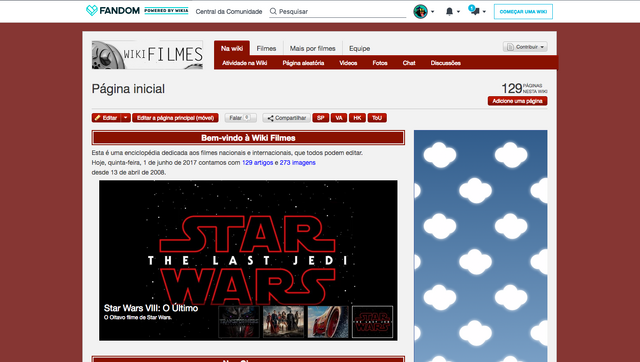The image size is (640, 362).
Task: Click the Editar button
Action: click(106, 118)
